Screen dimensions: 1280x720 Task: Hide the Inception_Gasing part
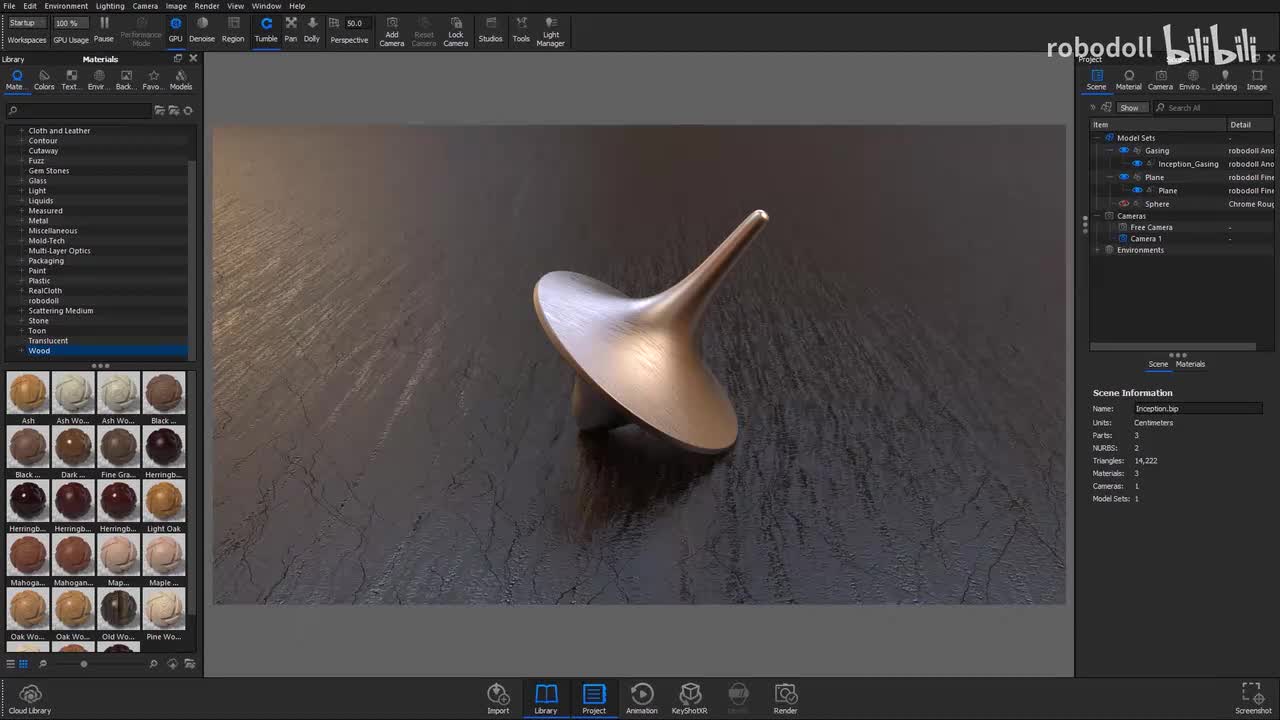tap(1137, 164)
